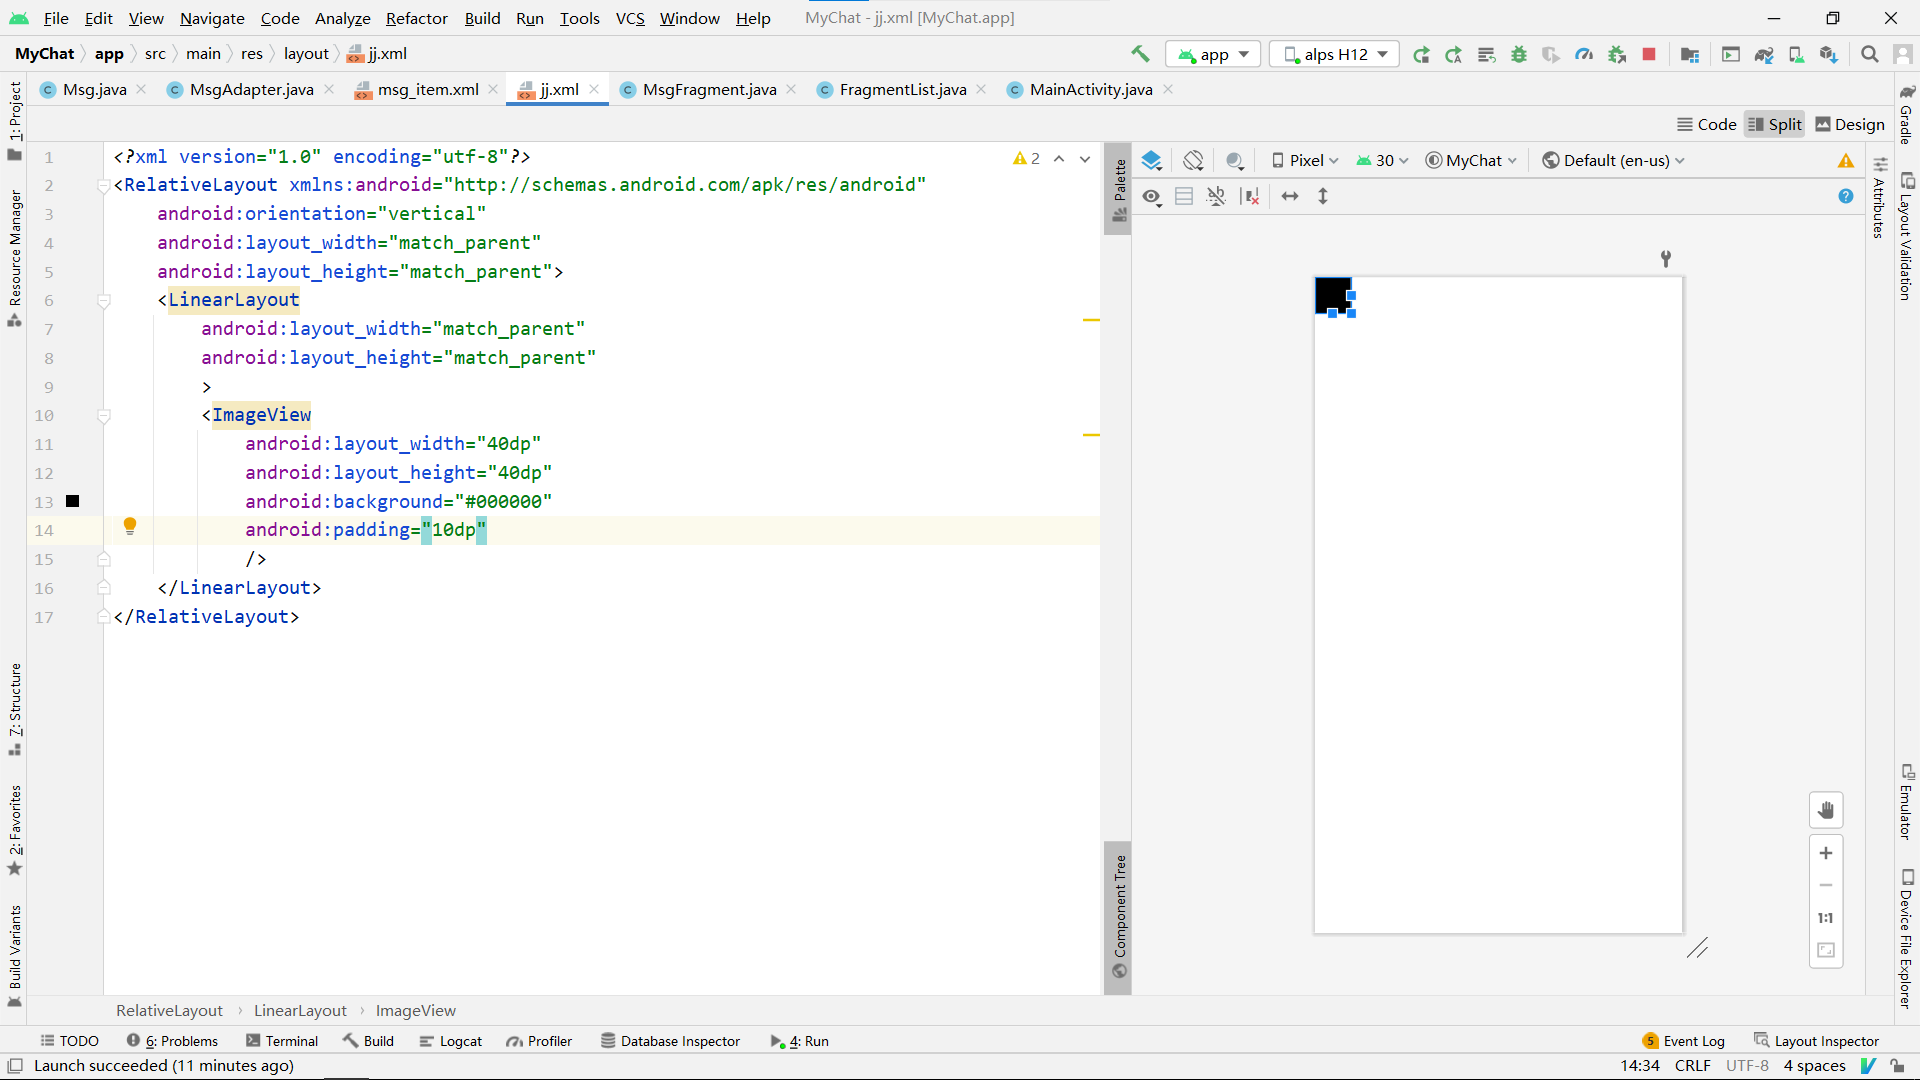Run the app with the green Run icon
This screenshot has height=1080, width=1920.
(x=1421, y=54)
